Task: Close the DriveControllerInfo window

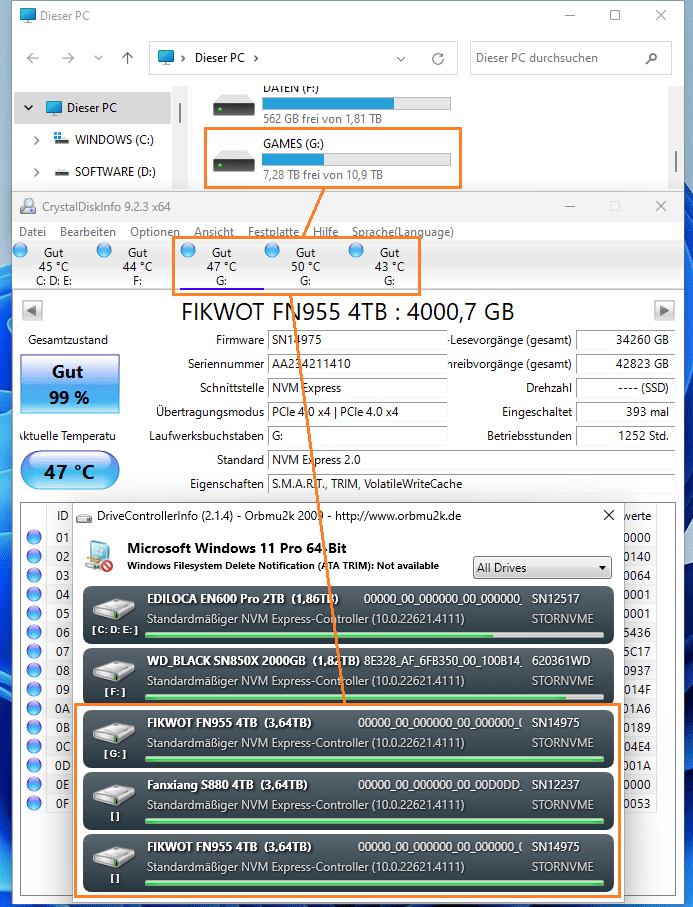Action: tap(609, 515)
